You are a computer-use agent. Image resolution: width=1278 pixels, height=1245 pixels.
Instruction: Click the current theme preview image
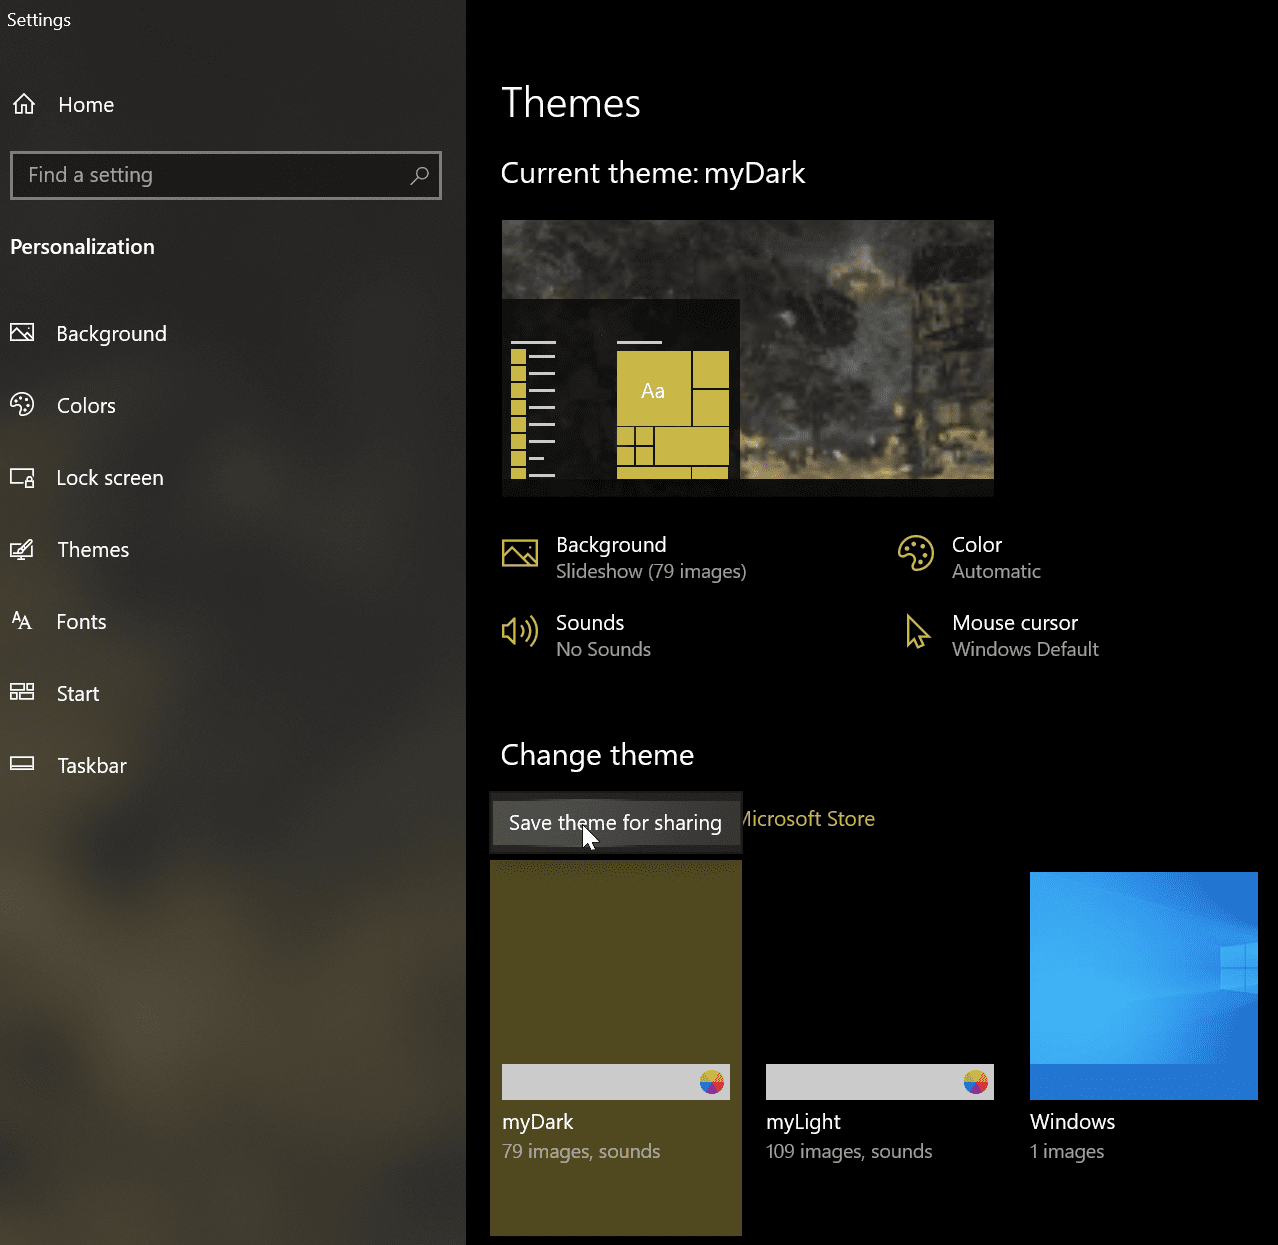coord(748,358)
